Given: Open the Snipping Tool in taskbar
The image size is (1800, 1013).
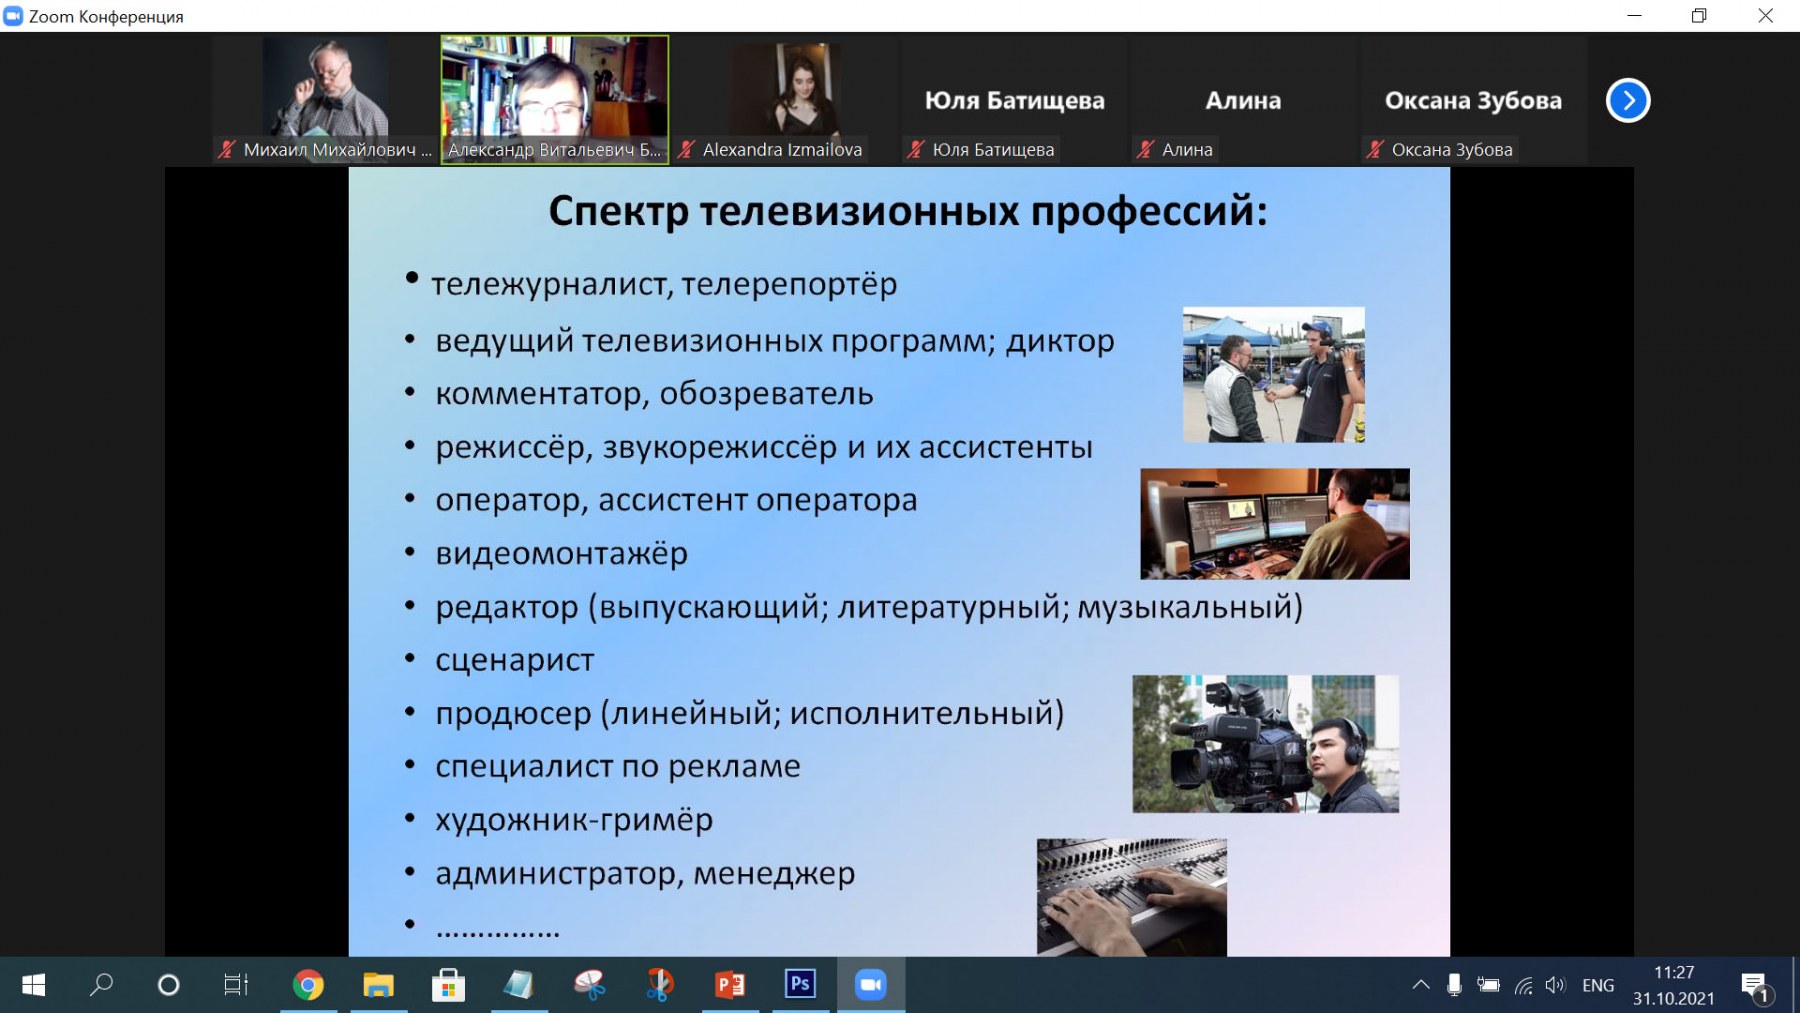Looking at the screenshot, I should [x=589, y=985].
